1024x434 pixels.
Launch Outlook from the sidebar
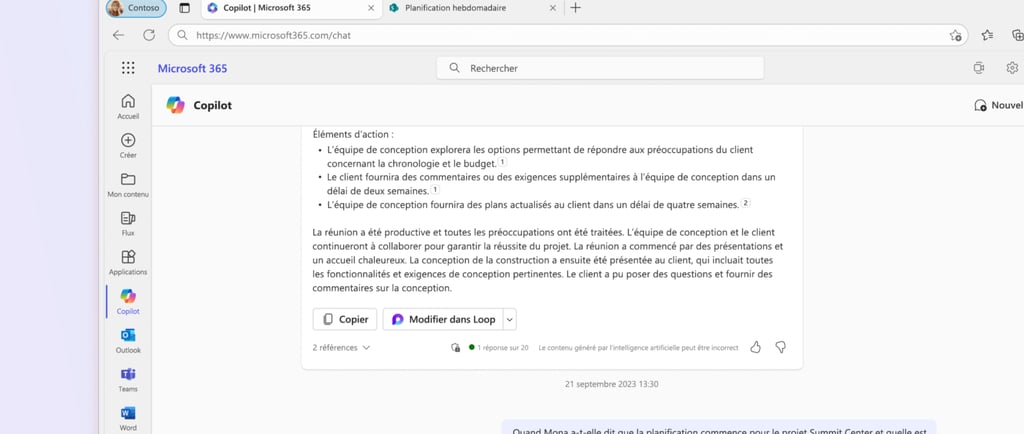pos(128,341)
